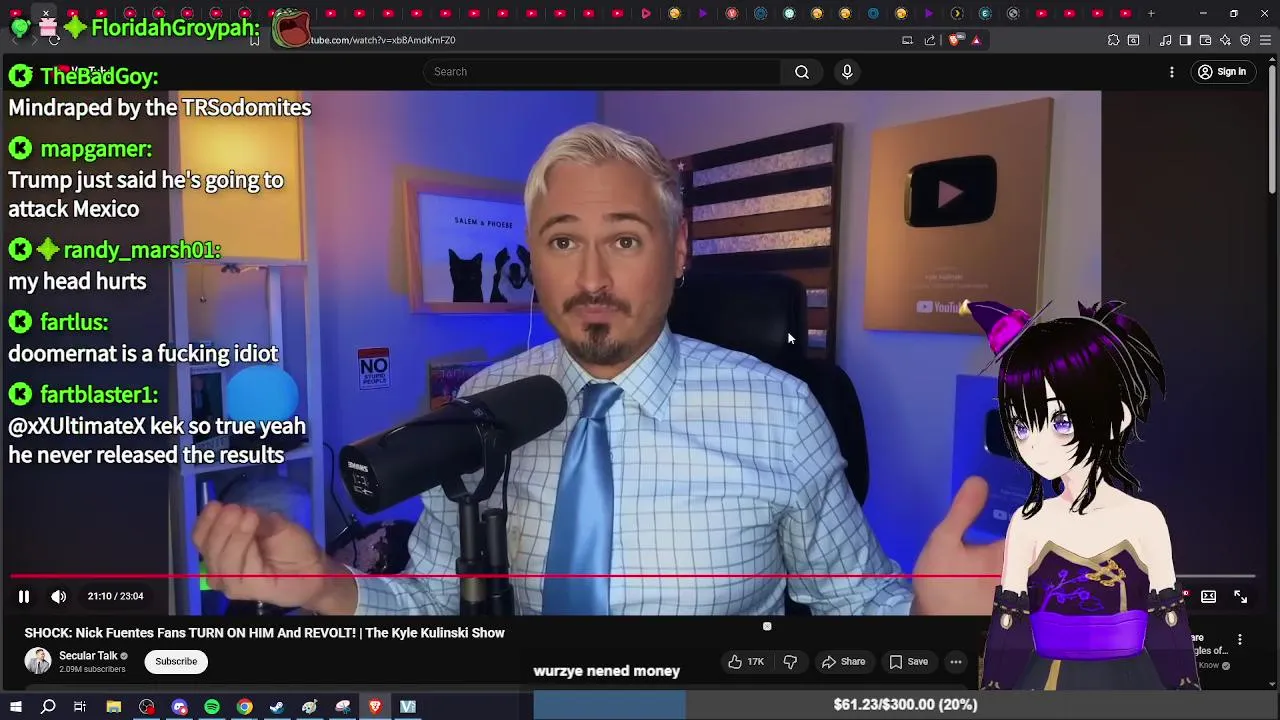Subscribe to the Secular Talk channel
Image resolution: width=1280 pixels, height=720 pixels.
(176, 661)
